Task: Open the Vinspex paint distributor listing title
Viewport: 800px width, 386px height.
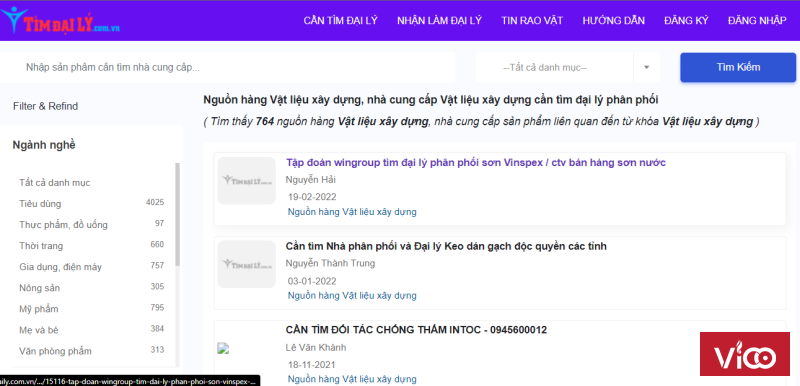Action: [476, 163]
